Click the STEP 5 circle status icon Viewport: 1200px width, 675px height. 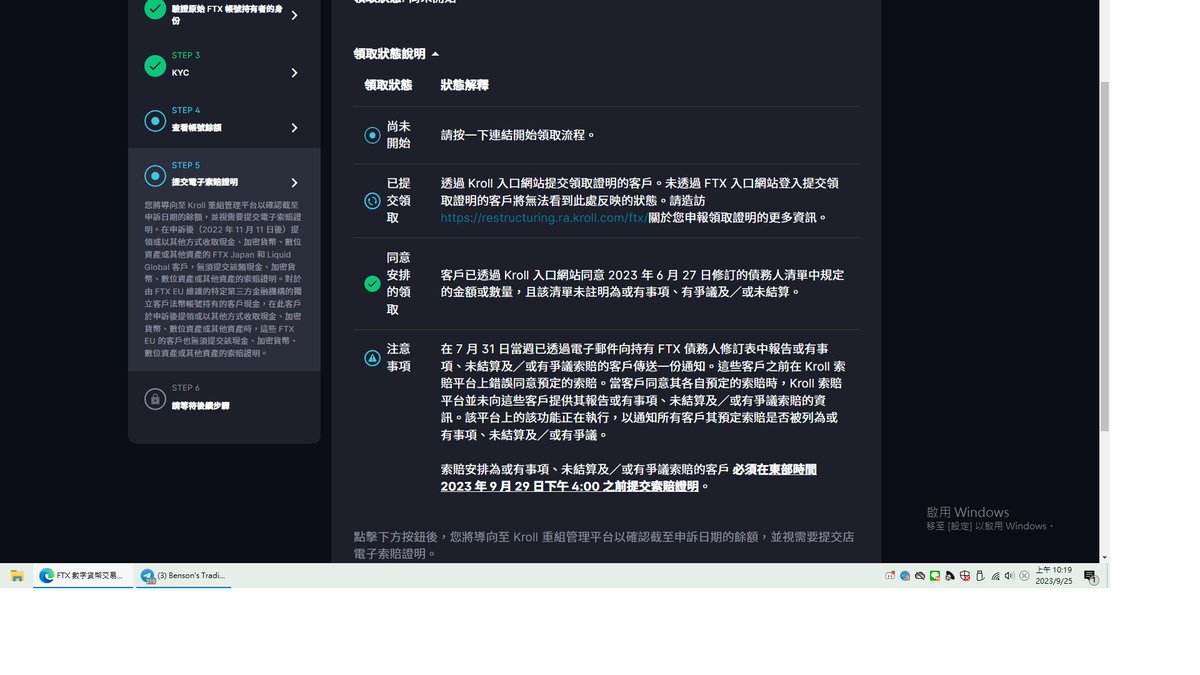tap(155, 176)
